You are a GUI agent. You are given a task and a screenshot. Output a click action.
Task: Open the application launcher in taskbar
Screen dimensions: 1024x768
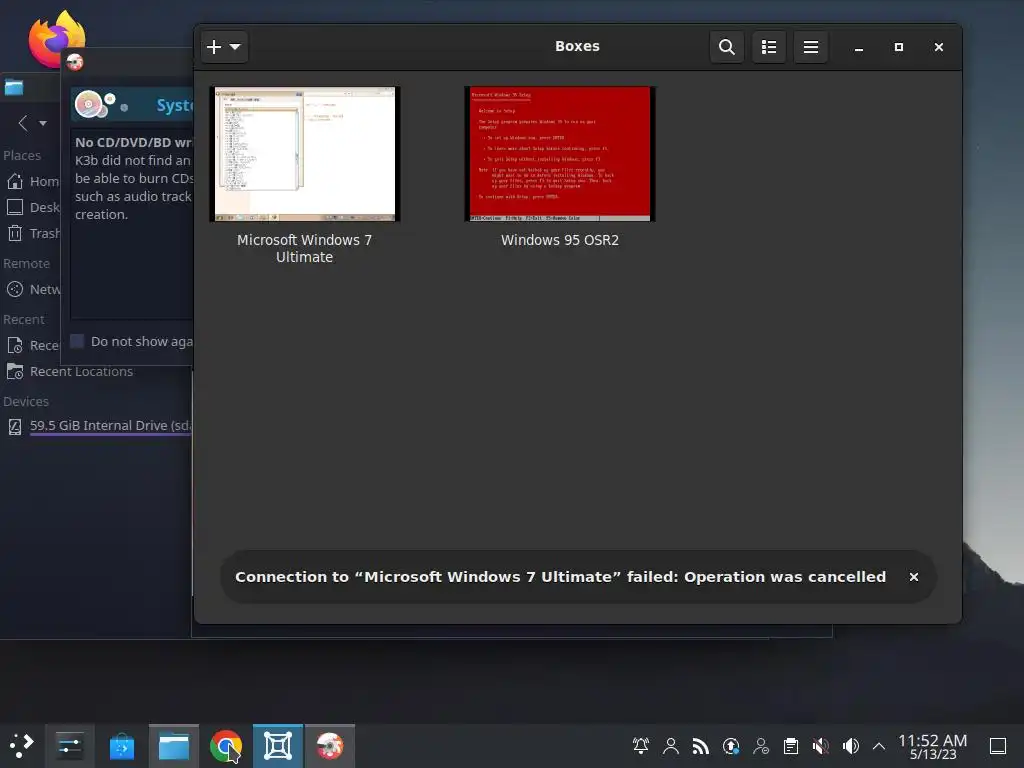[21, 746]
